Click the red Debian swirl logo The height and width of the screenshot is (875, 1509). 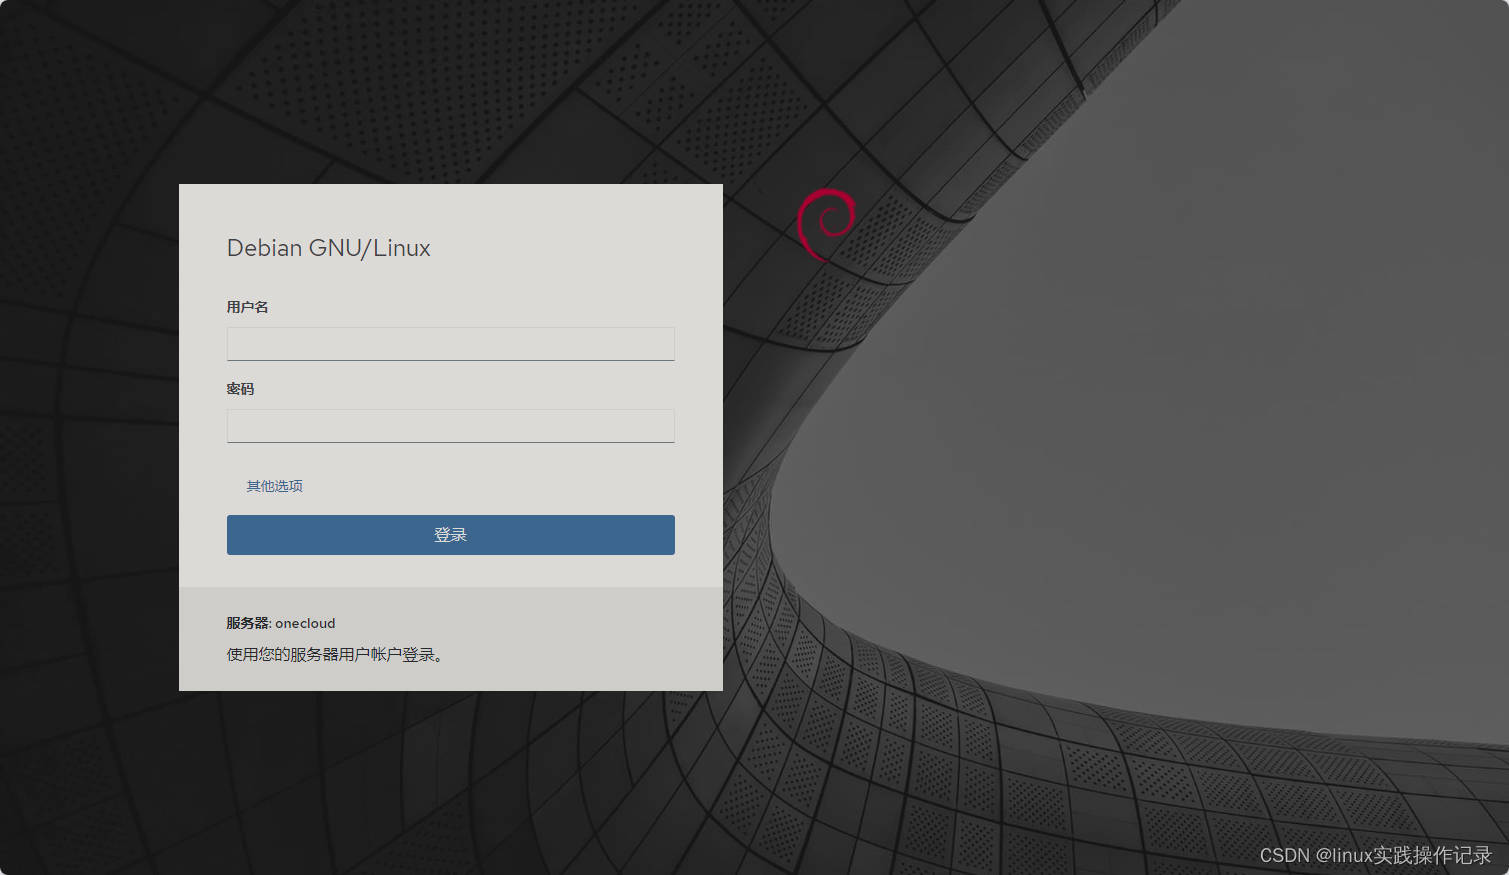pyautogui.click(x=827, y=224)
